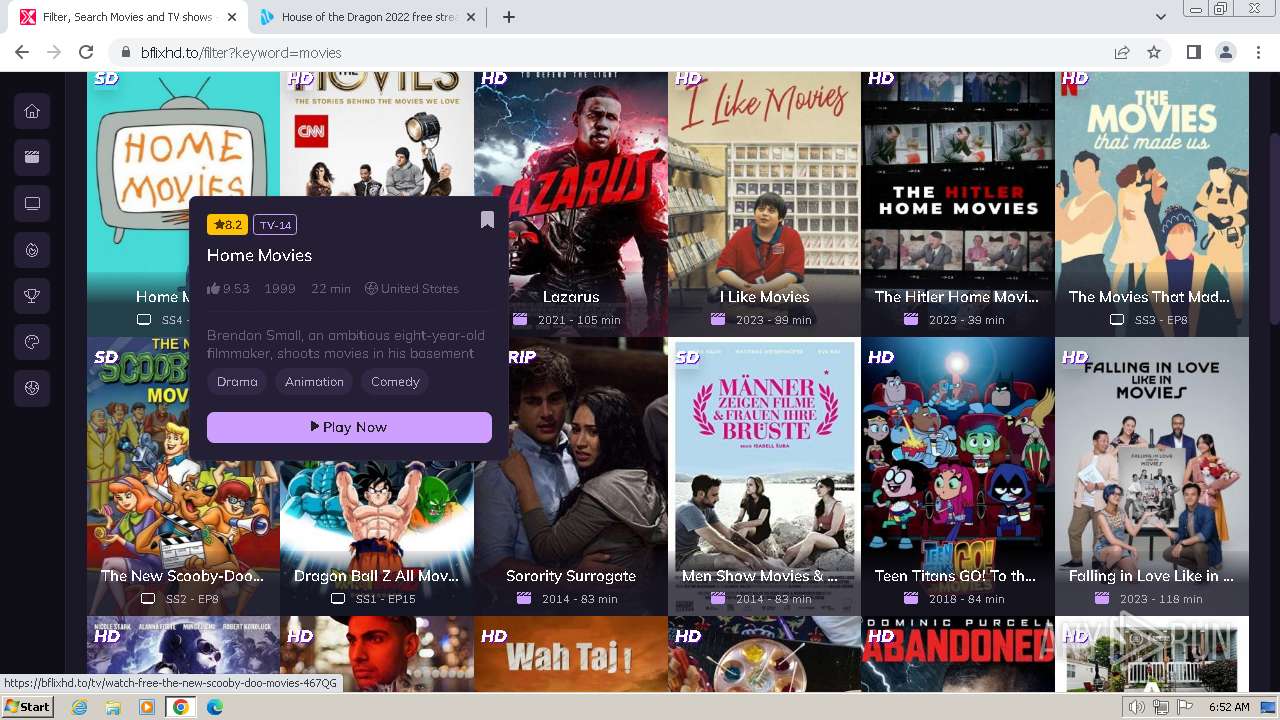The width and height of the screenshot is (1280, 720).
Task: Open a new browser tab
Action: [509, 17]
